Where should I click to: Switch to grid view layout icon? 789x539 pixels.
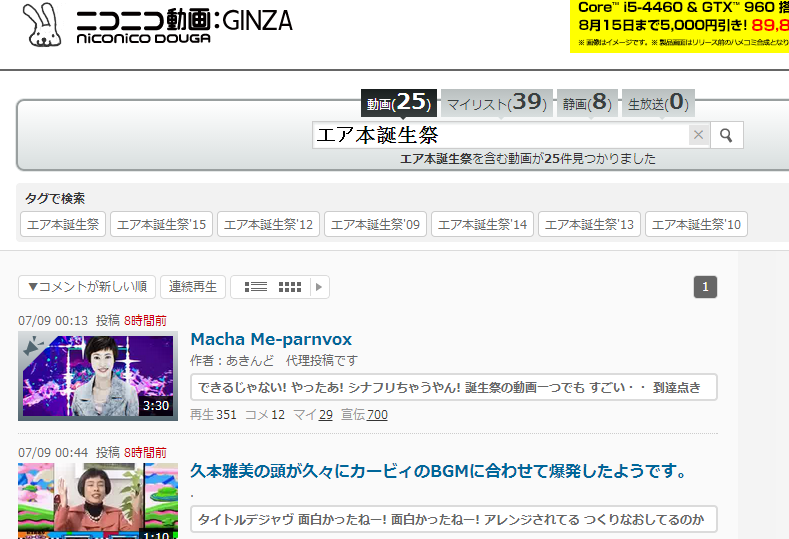click(290, 287)
